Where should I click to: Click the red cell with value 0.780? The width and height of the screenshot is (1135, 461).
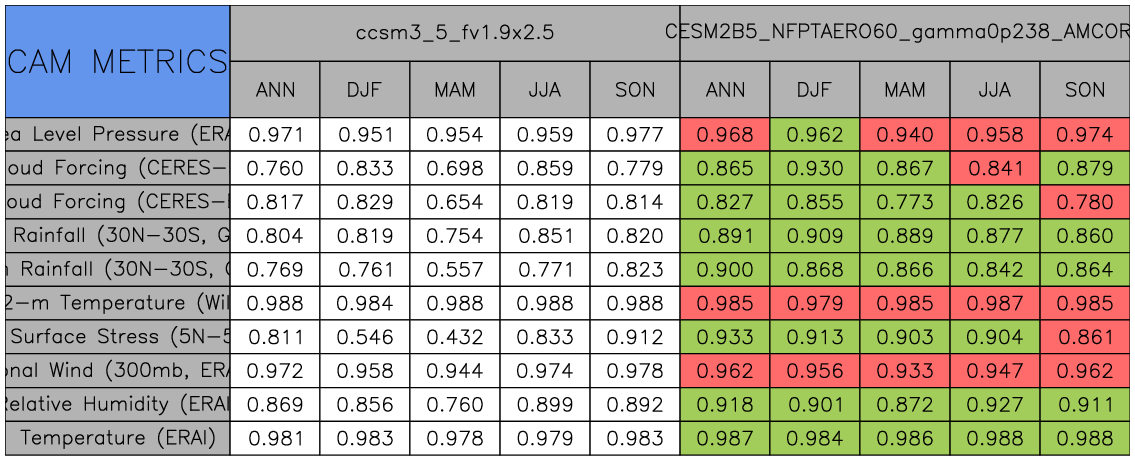click(x=1085, y=202)
